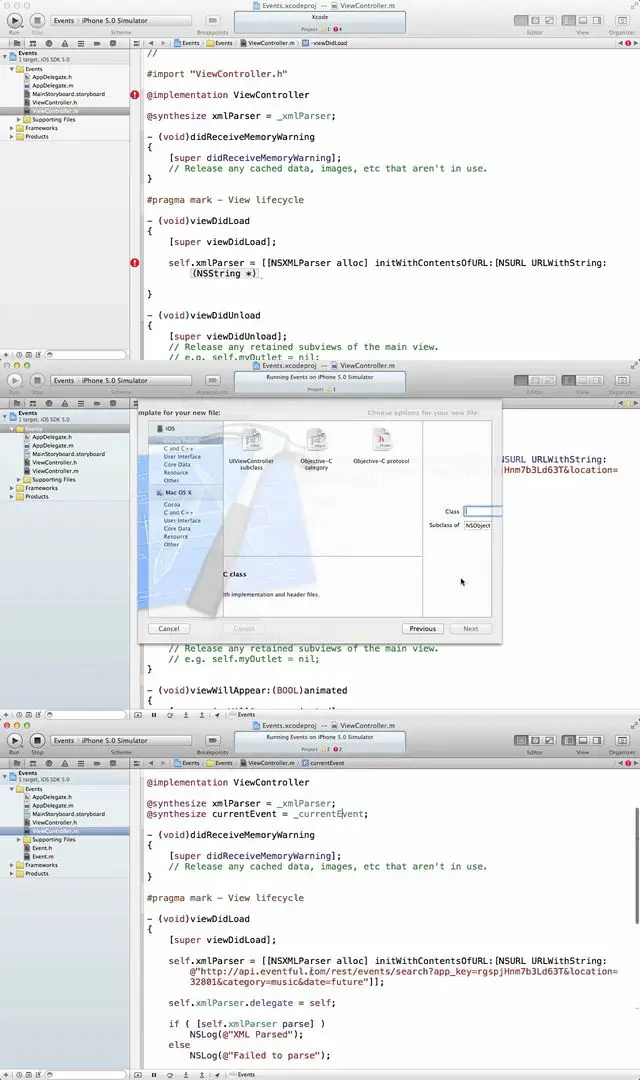
Task: Click the red error marker beside @implementation in the top window
Action: (135, 95)
